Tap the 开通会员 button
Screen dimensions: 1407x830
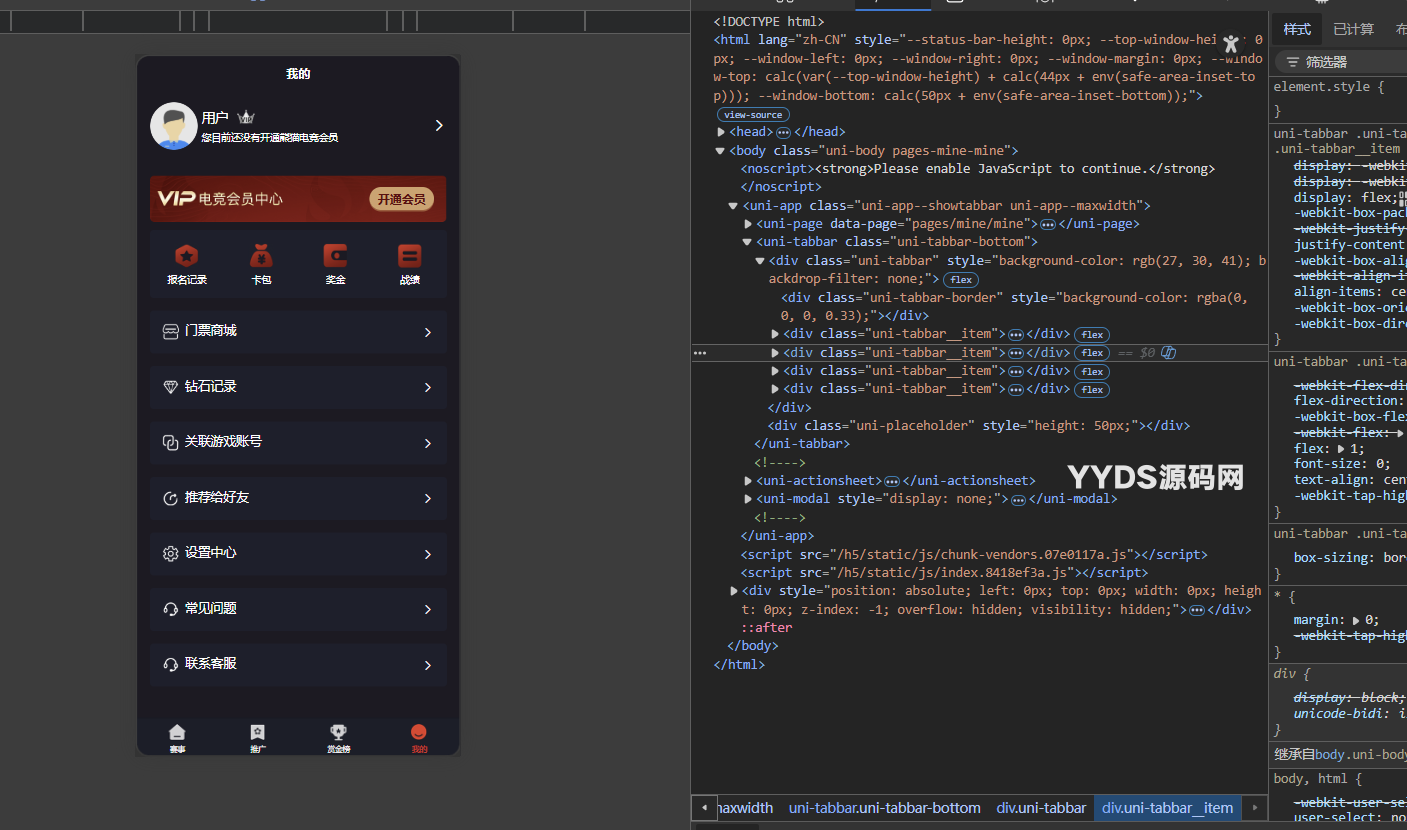tap(401, 199)
